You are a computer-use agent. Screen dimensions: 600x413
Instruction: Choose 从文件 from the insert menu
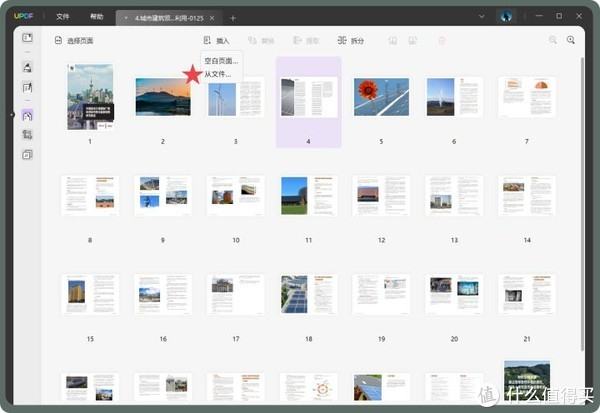coord(218,74)
